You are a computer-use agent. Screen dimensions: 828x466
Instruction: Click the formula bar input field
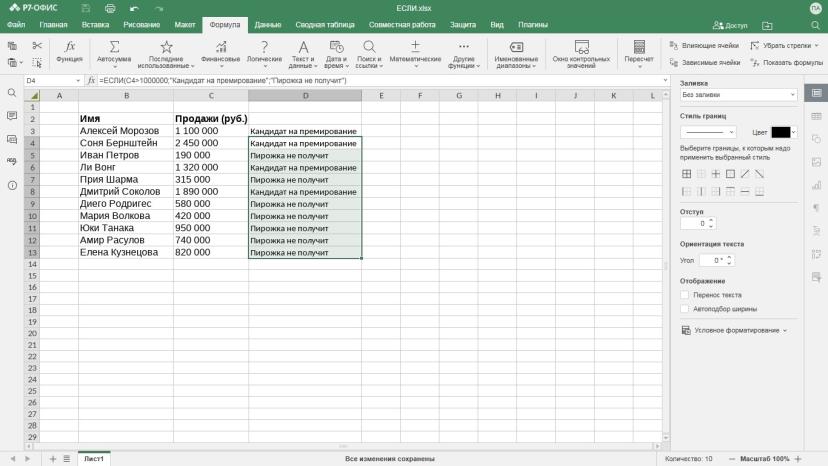point(379,80)
